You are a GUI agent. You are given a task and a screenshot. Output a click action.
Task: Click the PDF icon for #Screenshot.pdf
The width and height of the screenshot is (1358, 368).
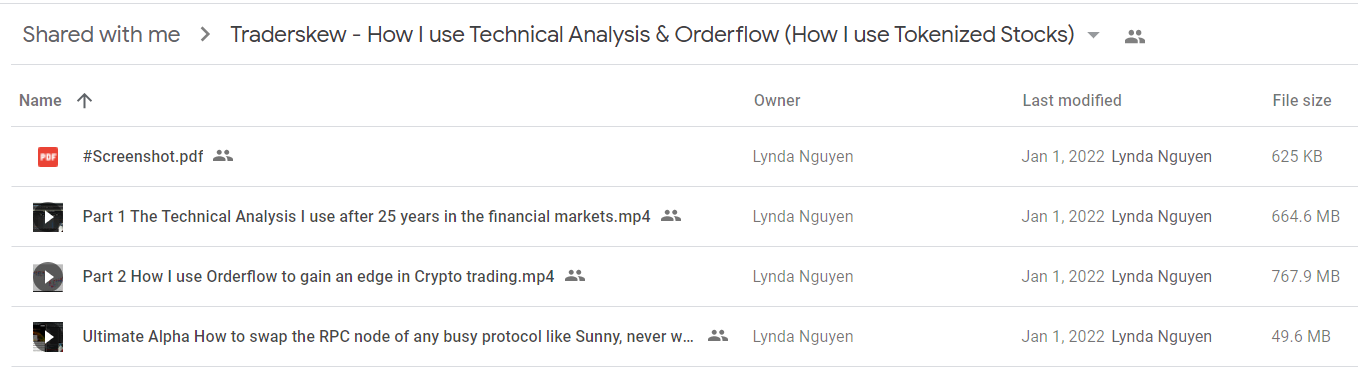(x=48, y=156)
